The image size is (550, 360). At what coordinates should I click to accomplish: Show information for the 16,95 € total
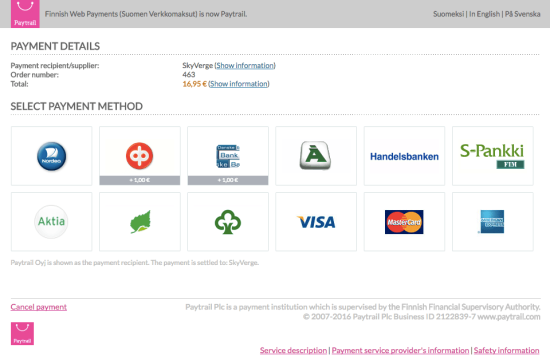click(239, 84)
